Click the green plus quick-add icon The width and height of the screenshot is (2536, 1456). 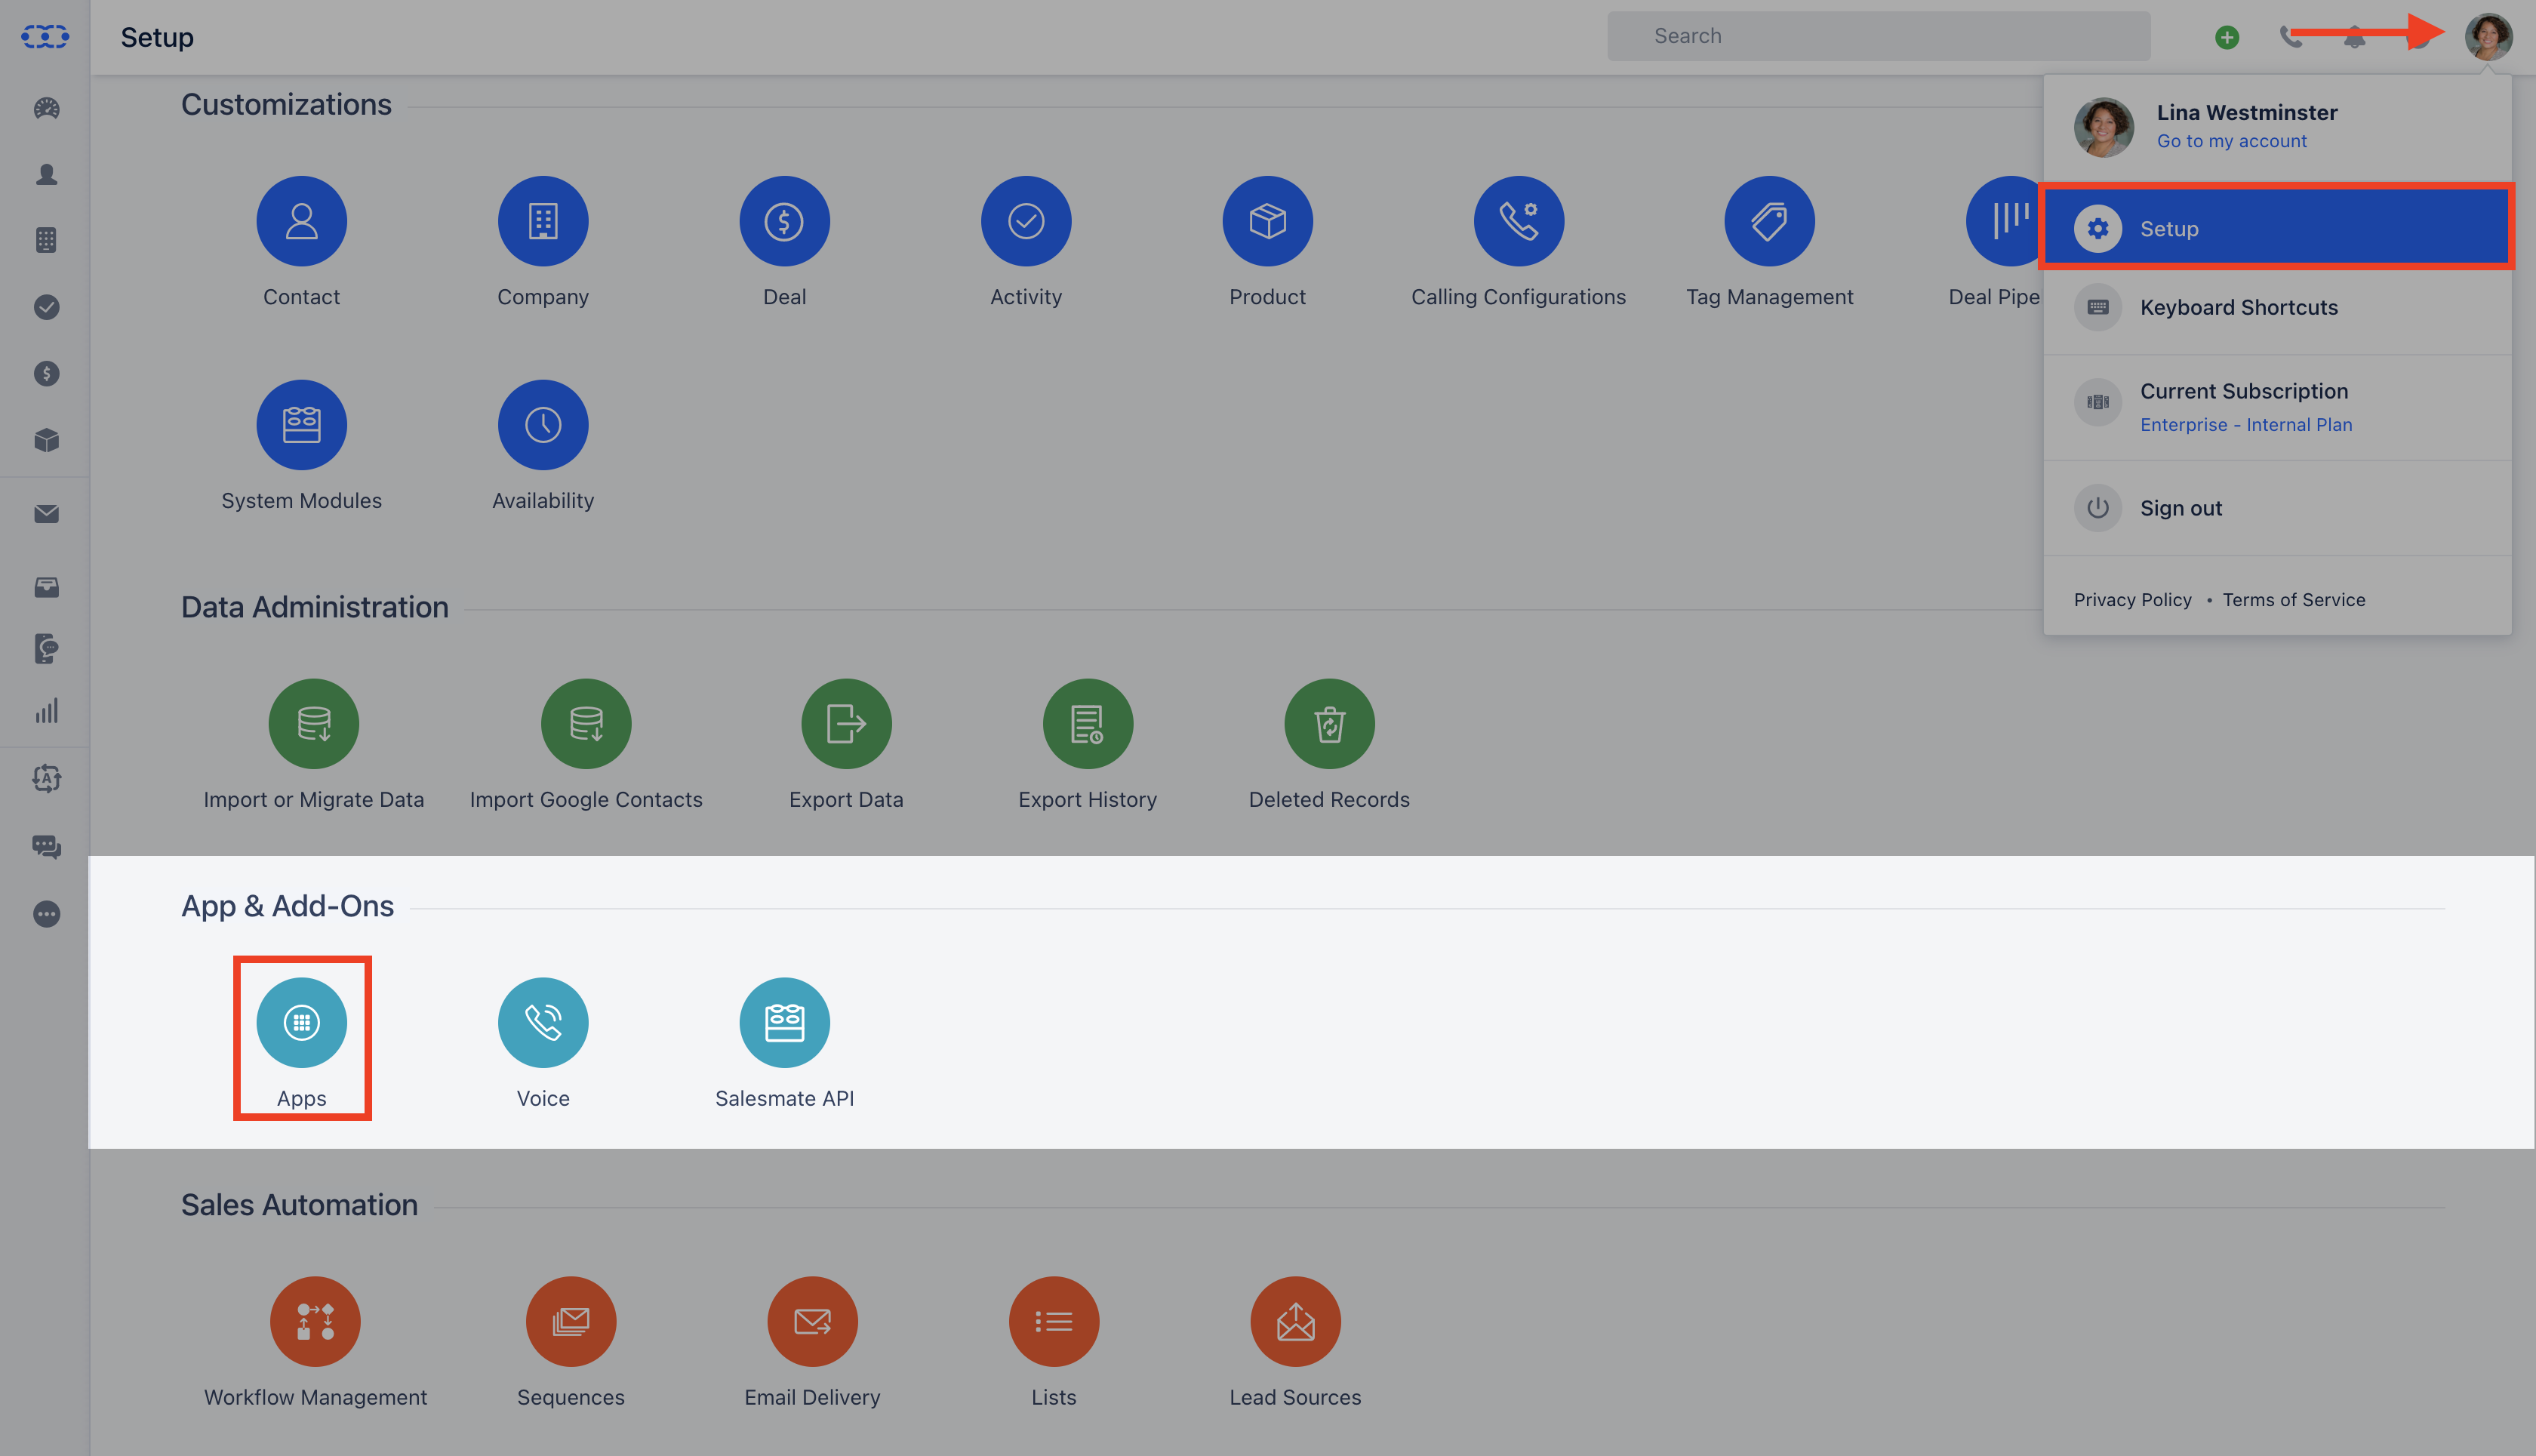[2226, 37]
